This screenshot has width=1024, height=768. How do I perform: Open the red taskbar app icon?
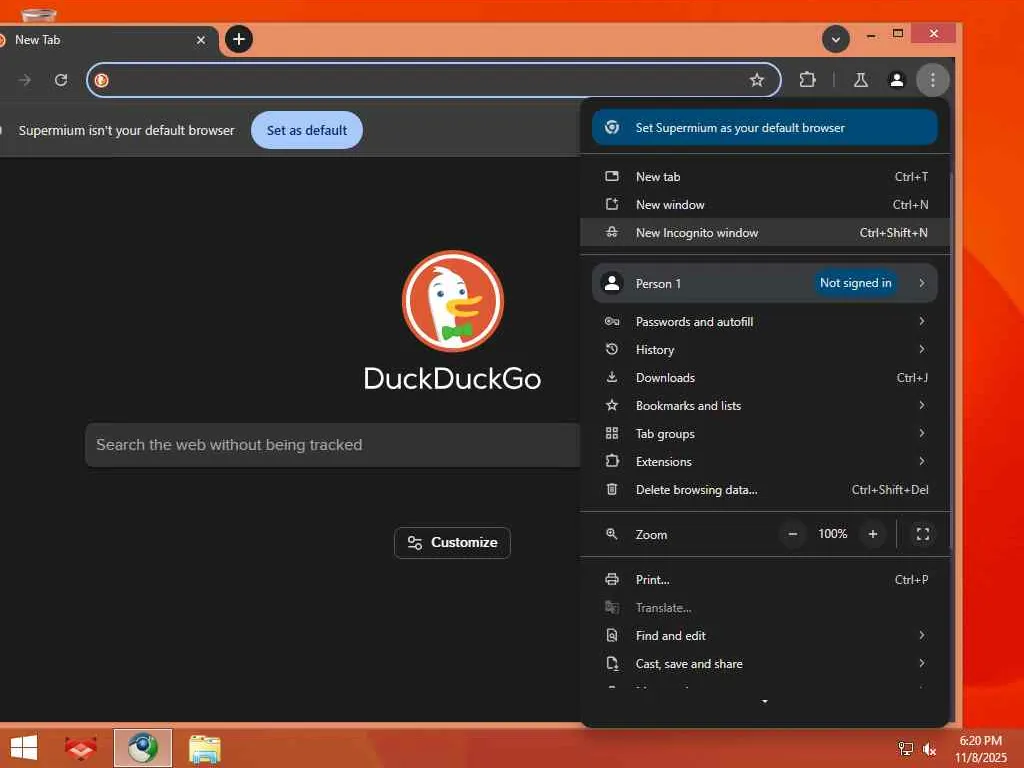[81, 748]
